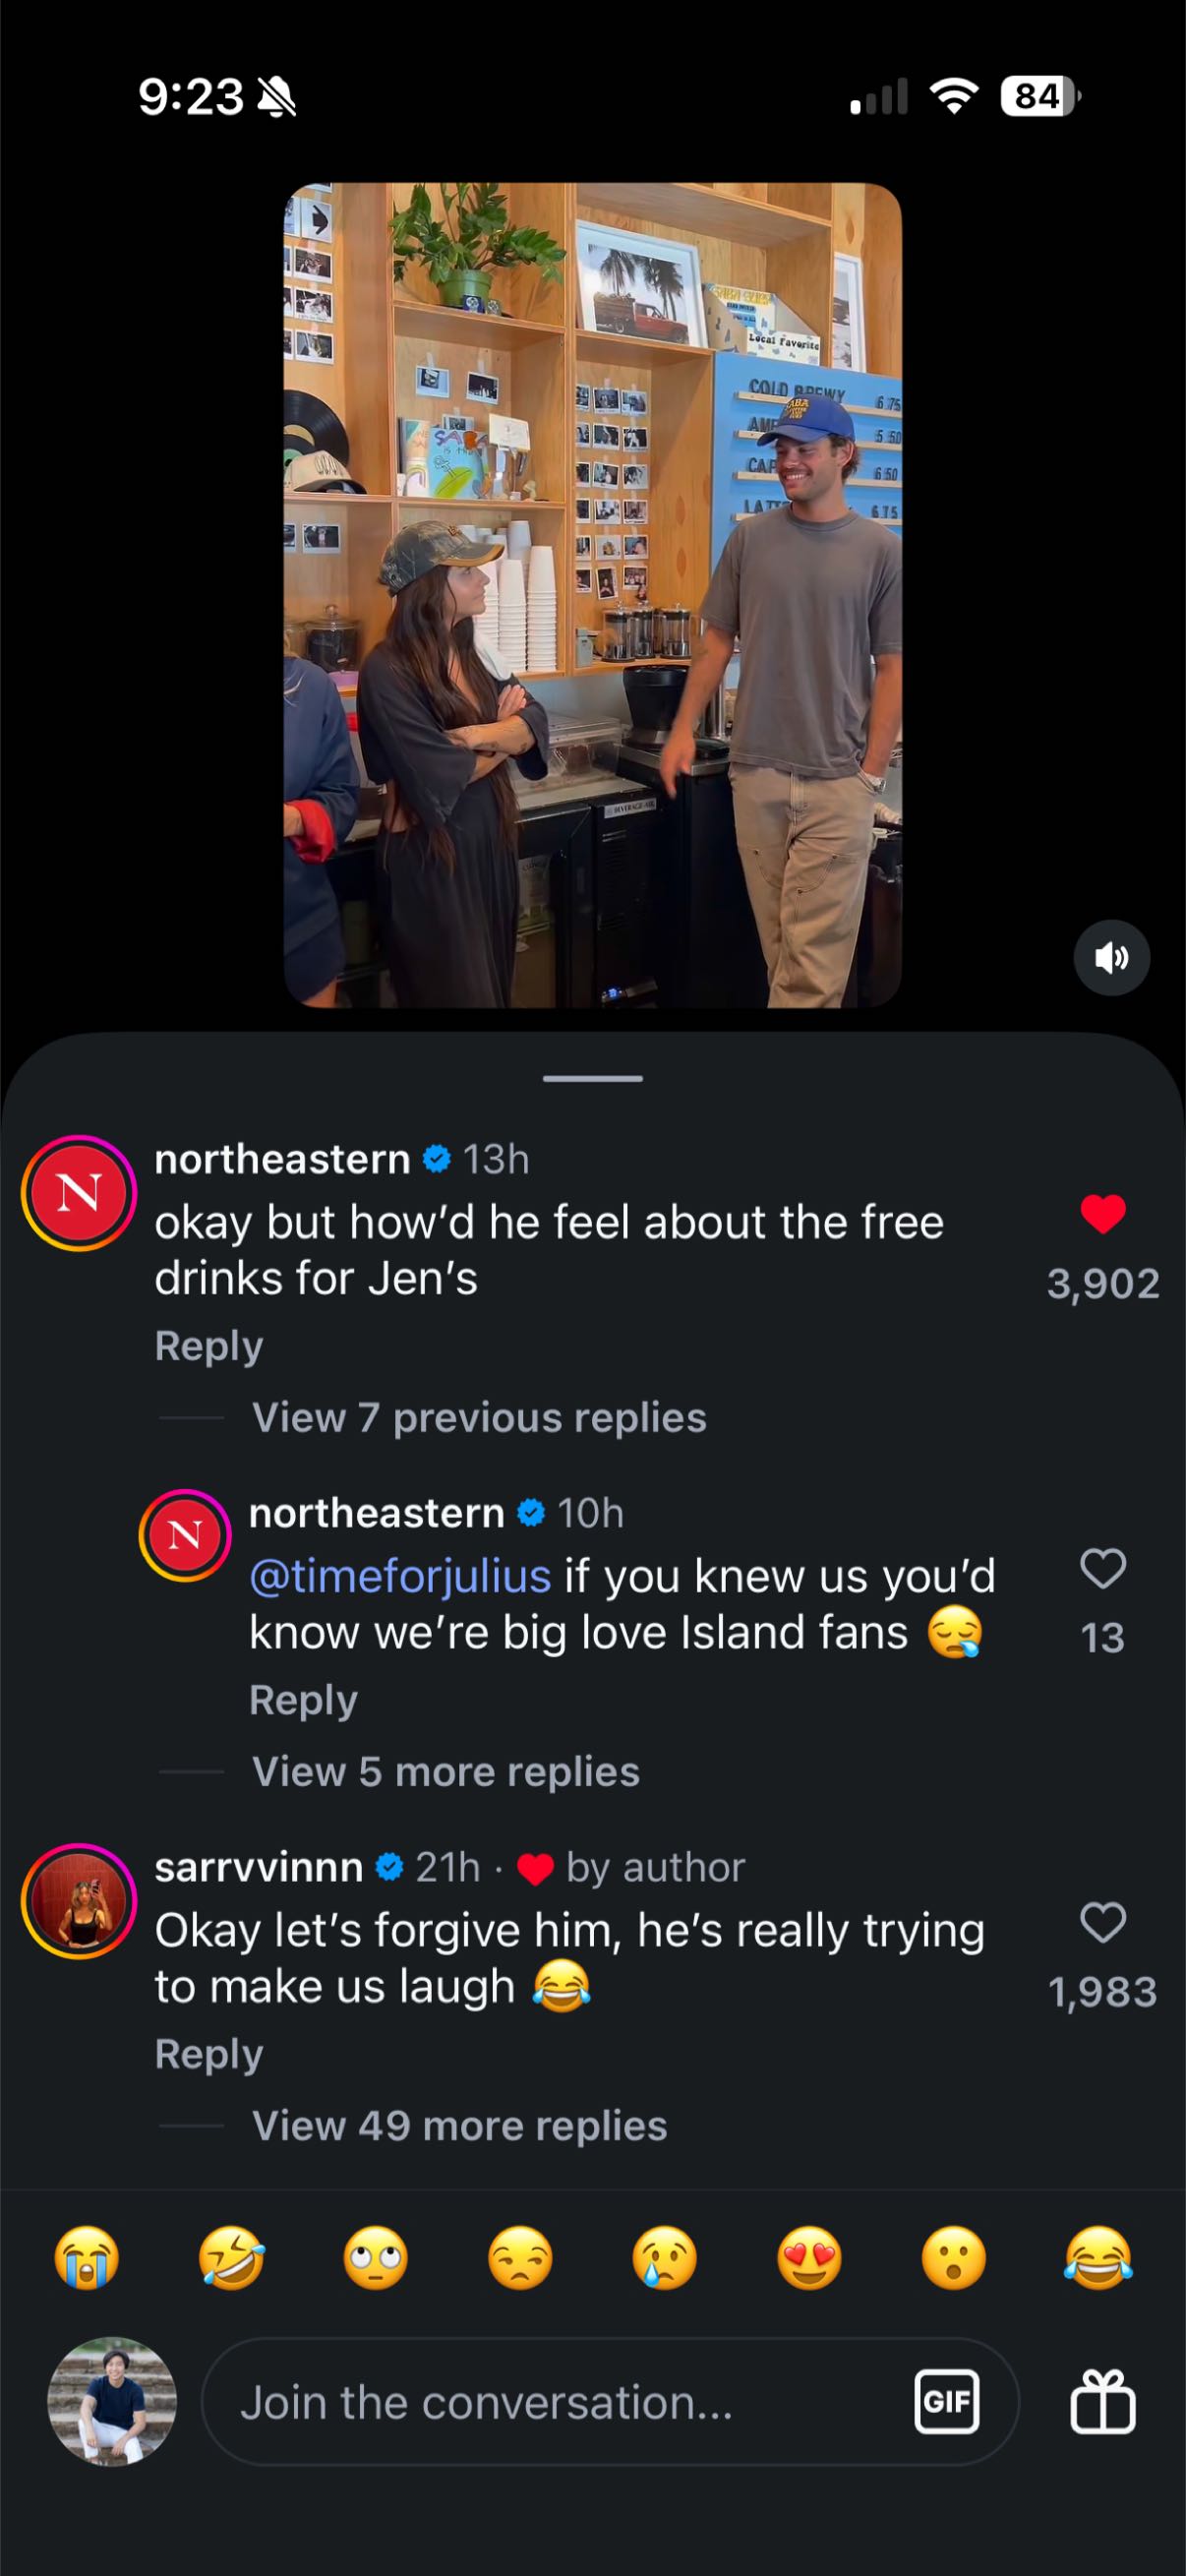Viewport: 1186px width, 2576px height.
Task: Open sarrvvinnn's profile picture
Action: (79, 1901)
